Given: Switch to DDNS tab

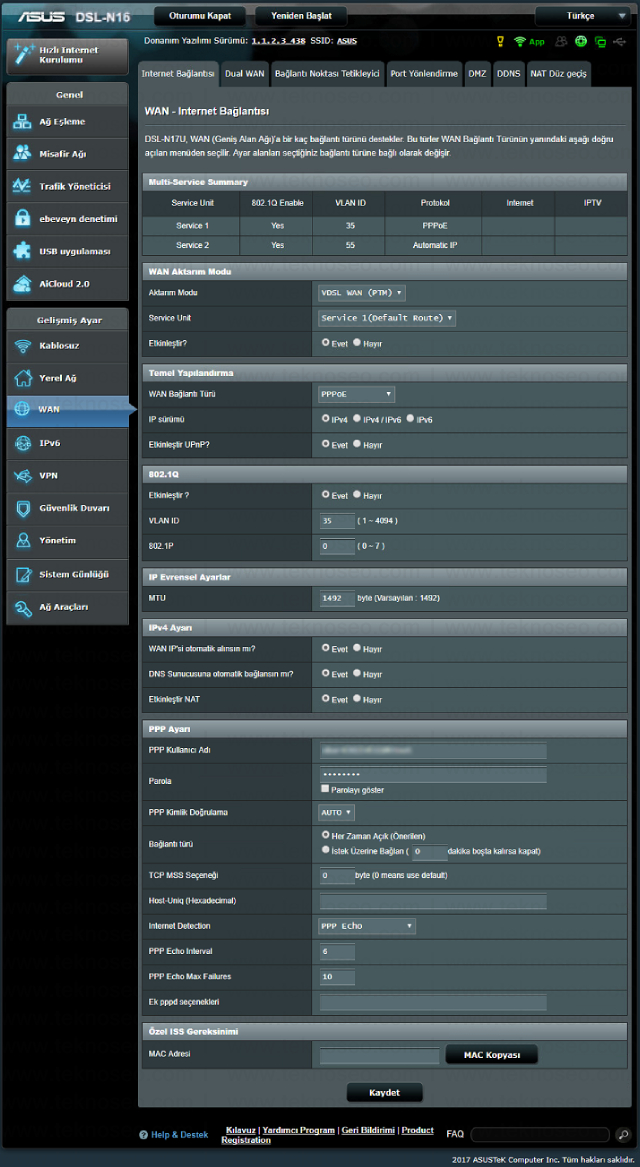Looking at the screenshot, I should coord(509,74).
